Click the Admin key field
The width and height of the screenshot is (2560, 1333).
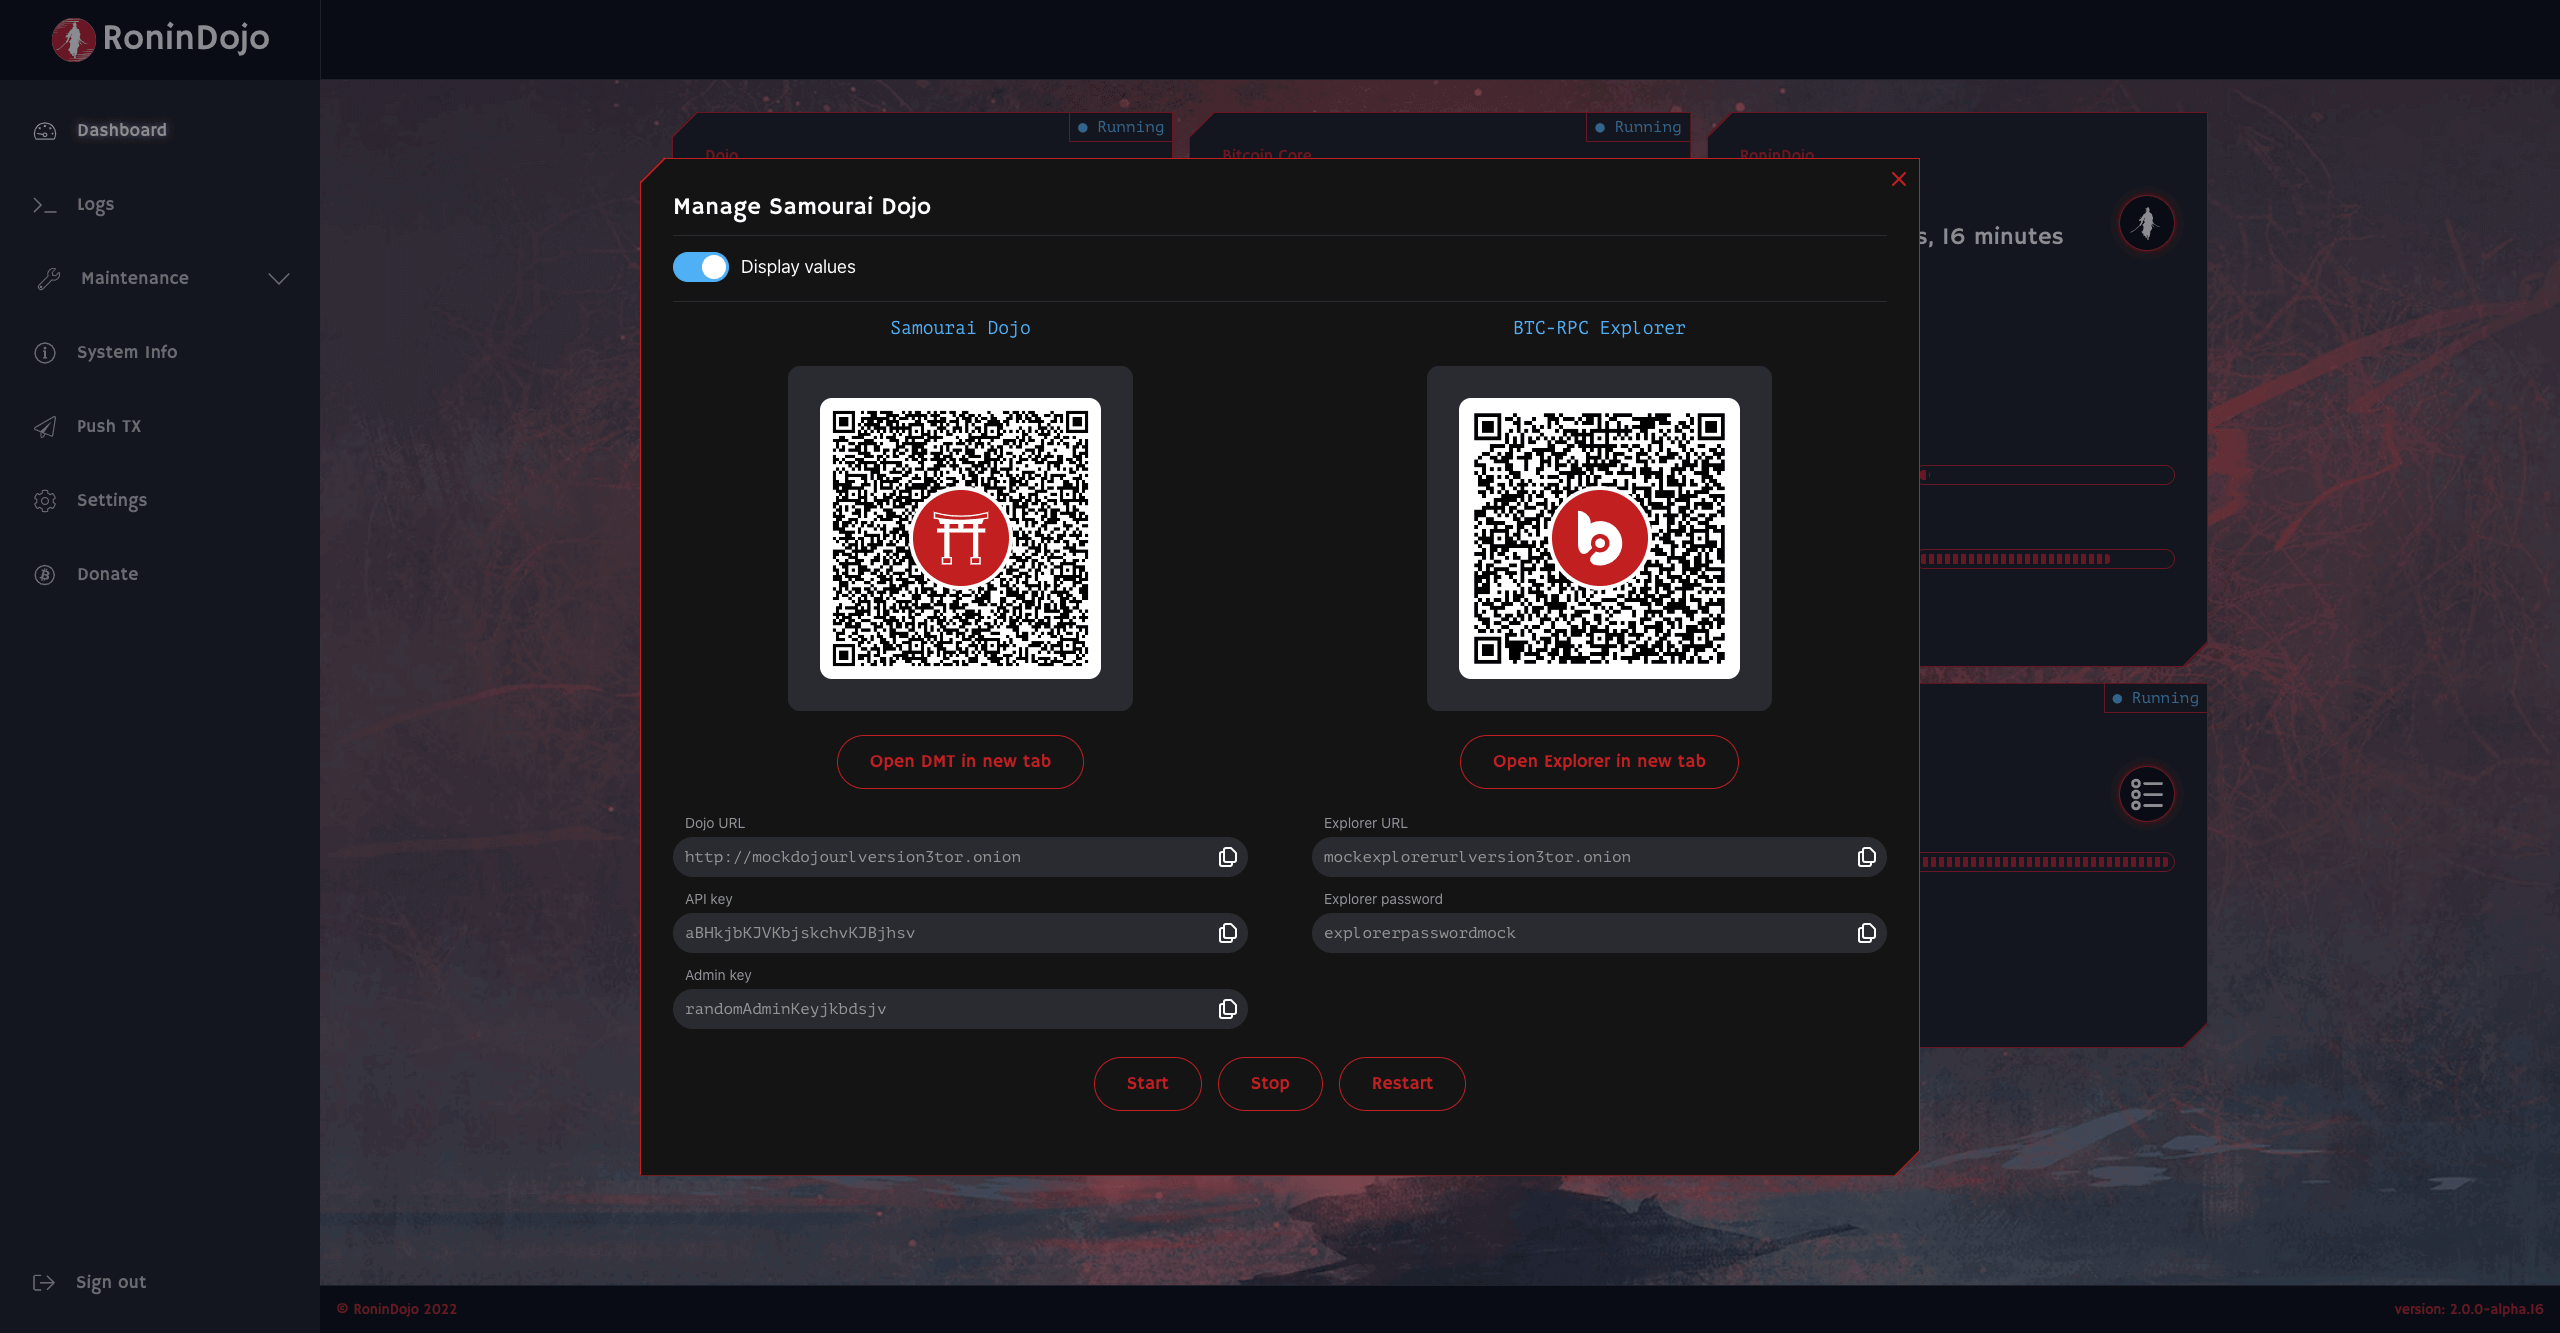[960, 1009]
